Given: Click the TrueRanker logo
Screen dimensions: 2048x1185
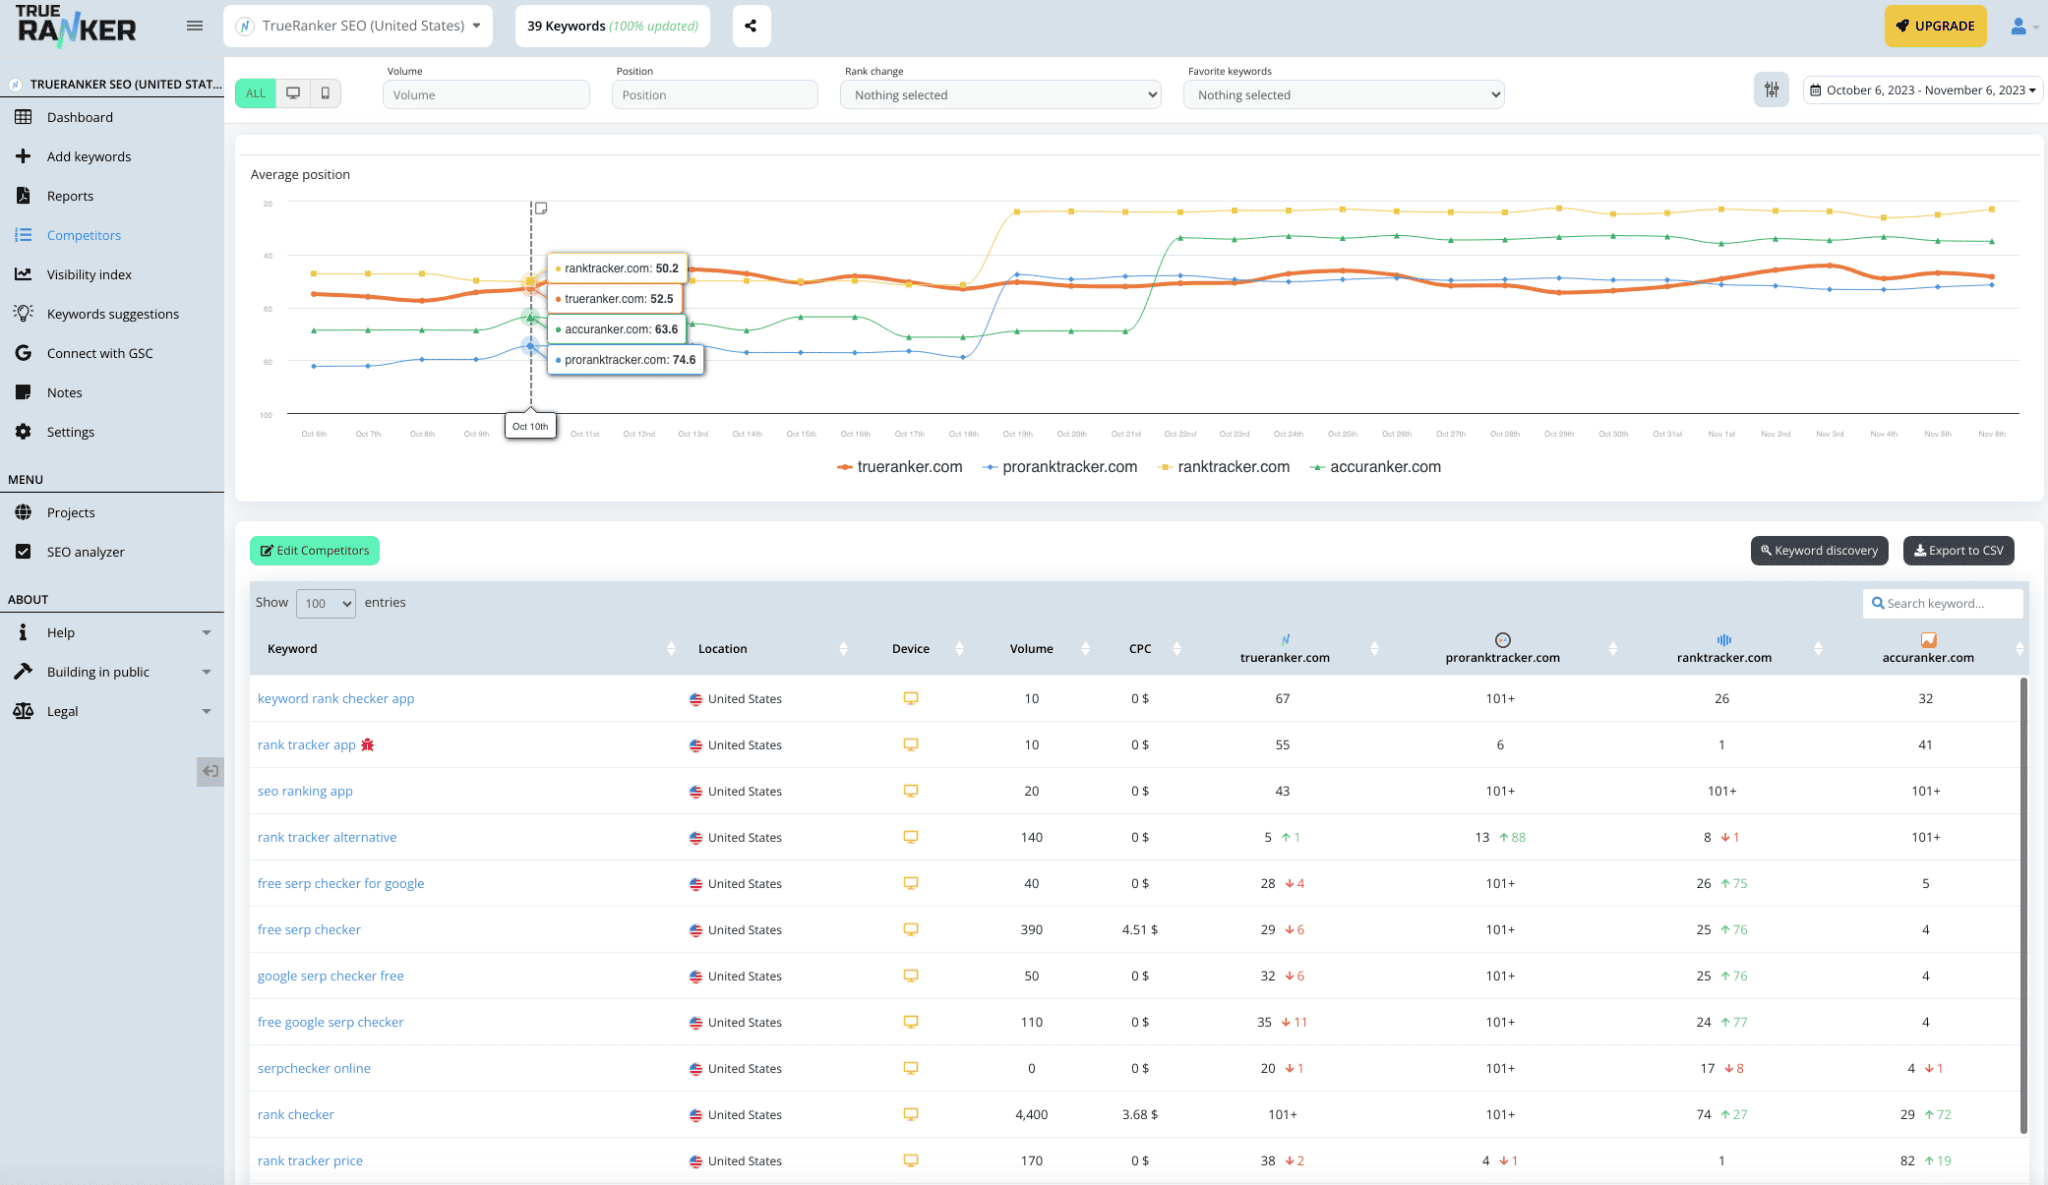Looking at the screenshot, I should [x=76, y=26].
